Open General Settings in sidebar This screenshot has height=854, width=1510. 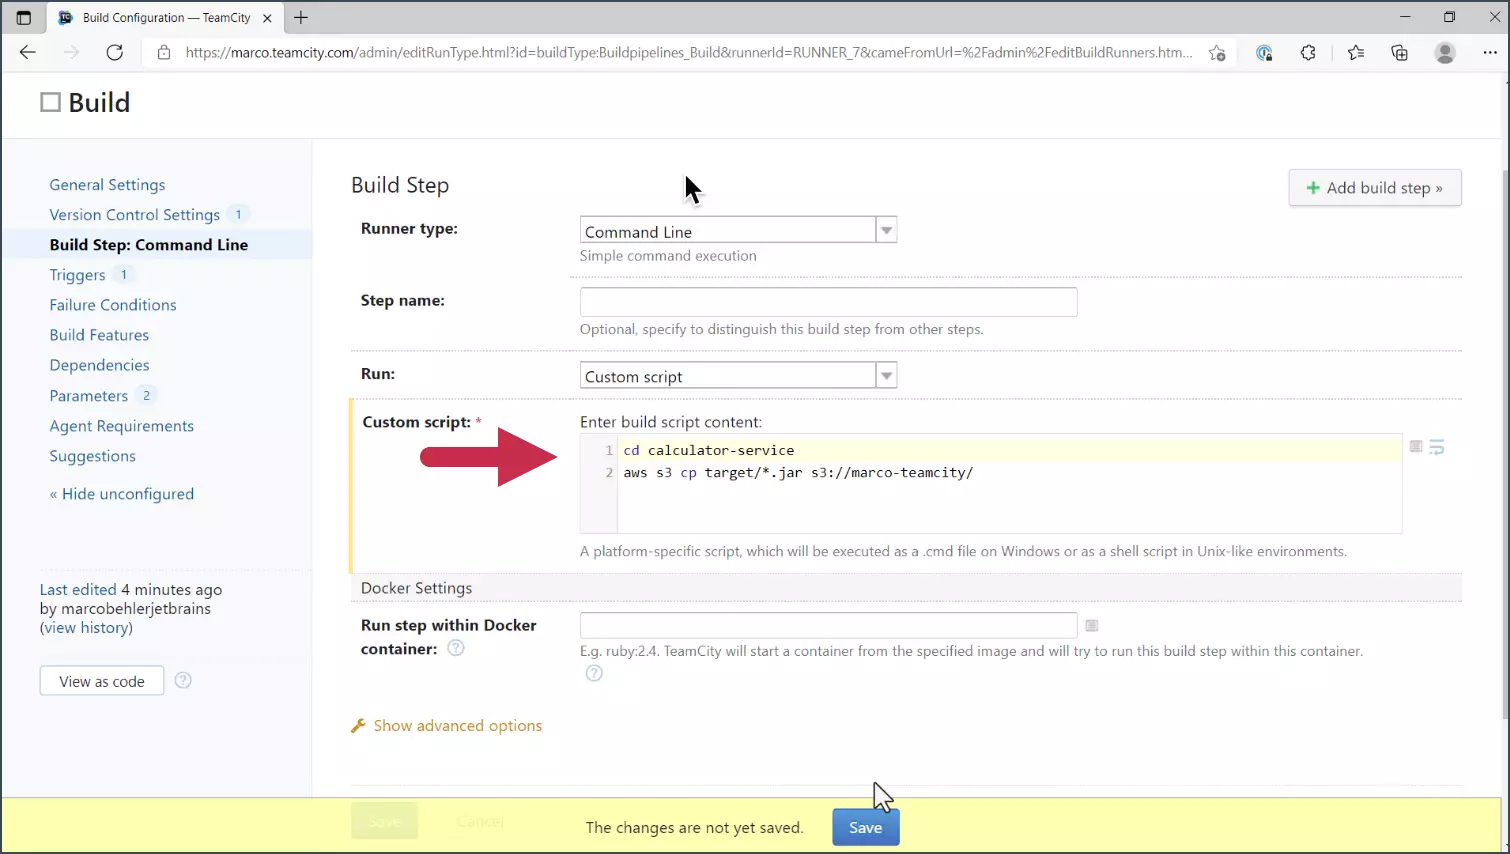[107, 185]
